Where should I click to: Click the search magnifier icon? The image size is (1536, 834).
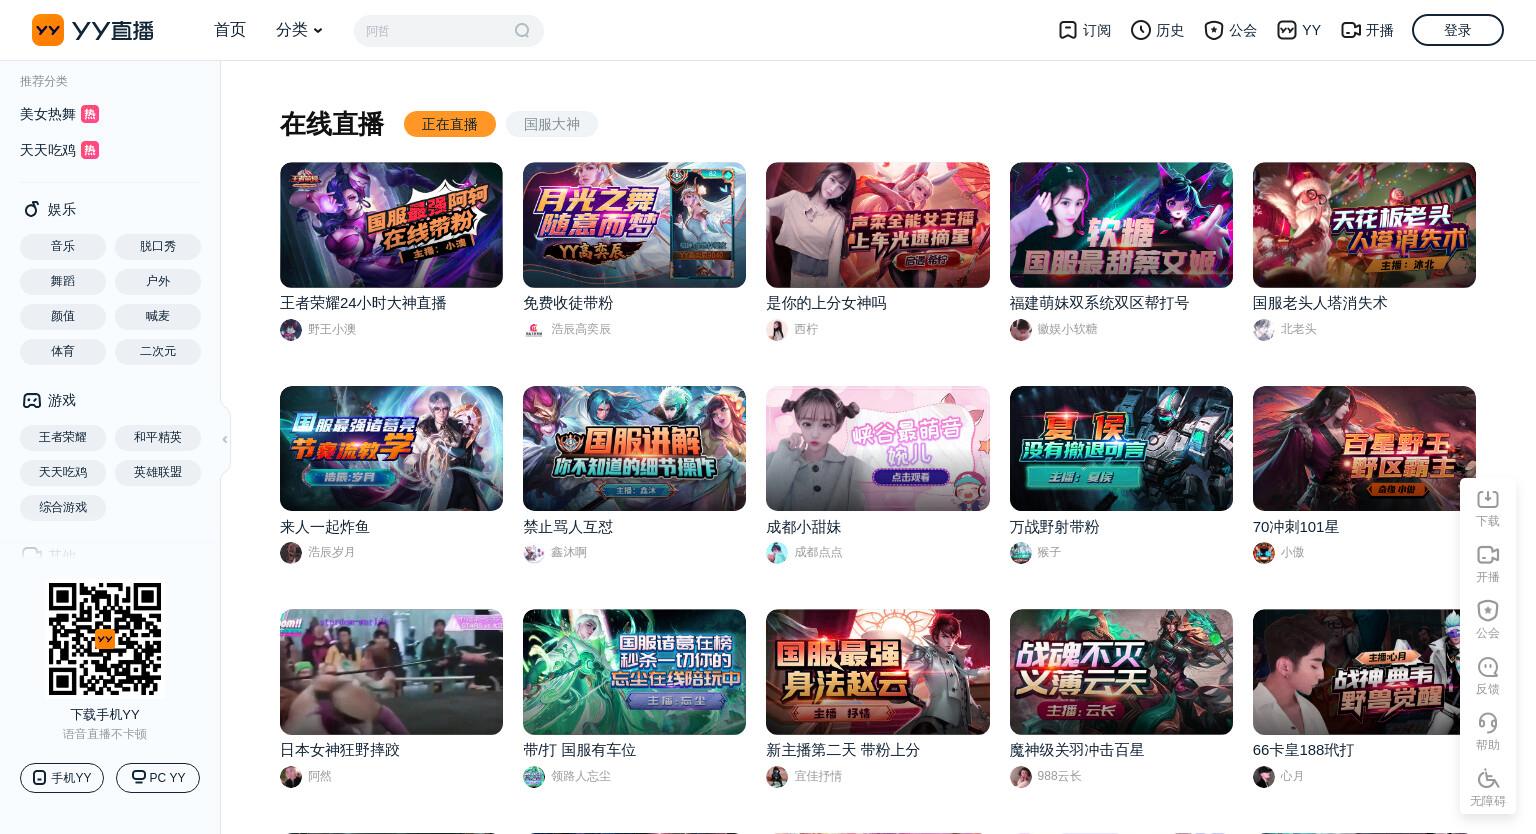[x=522, y=31]
